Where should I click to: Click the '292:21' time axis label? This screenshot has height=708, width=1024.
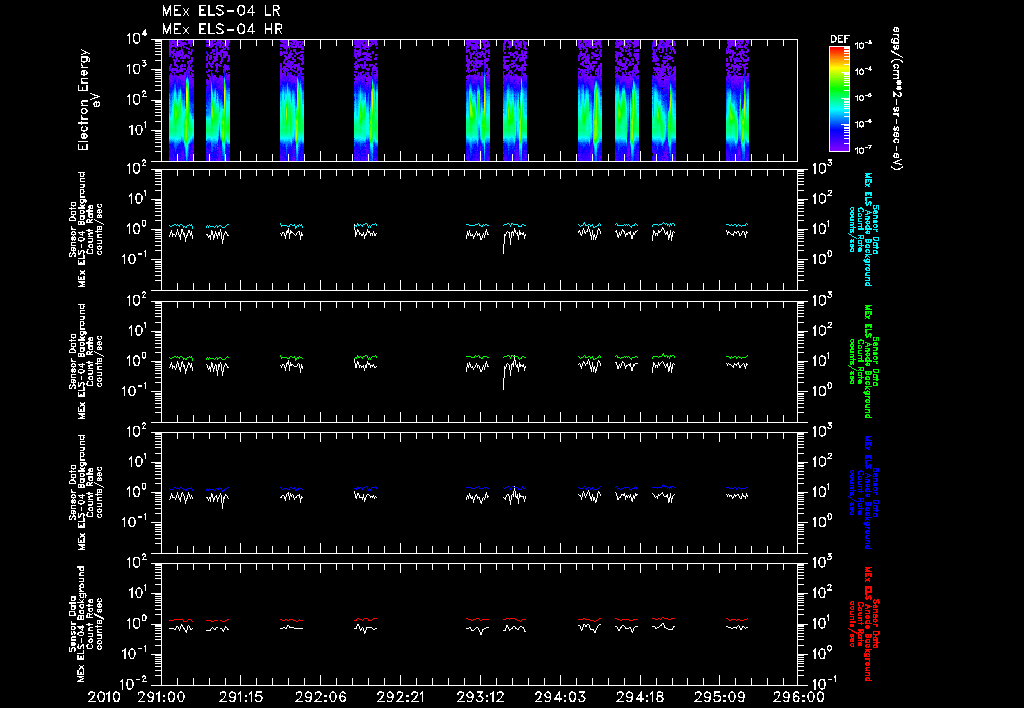(x=400, y=697)
